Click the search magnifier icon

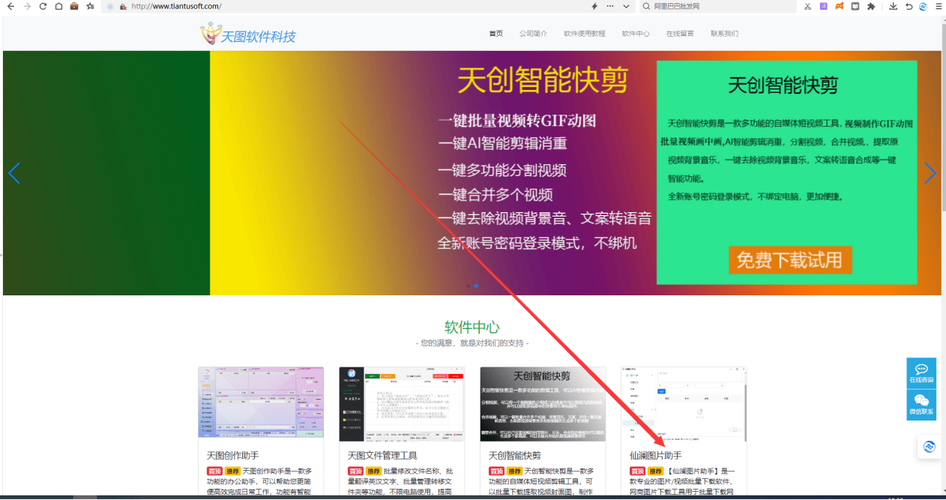click(x=646, y=6)
